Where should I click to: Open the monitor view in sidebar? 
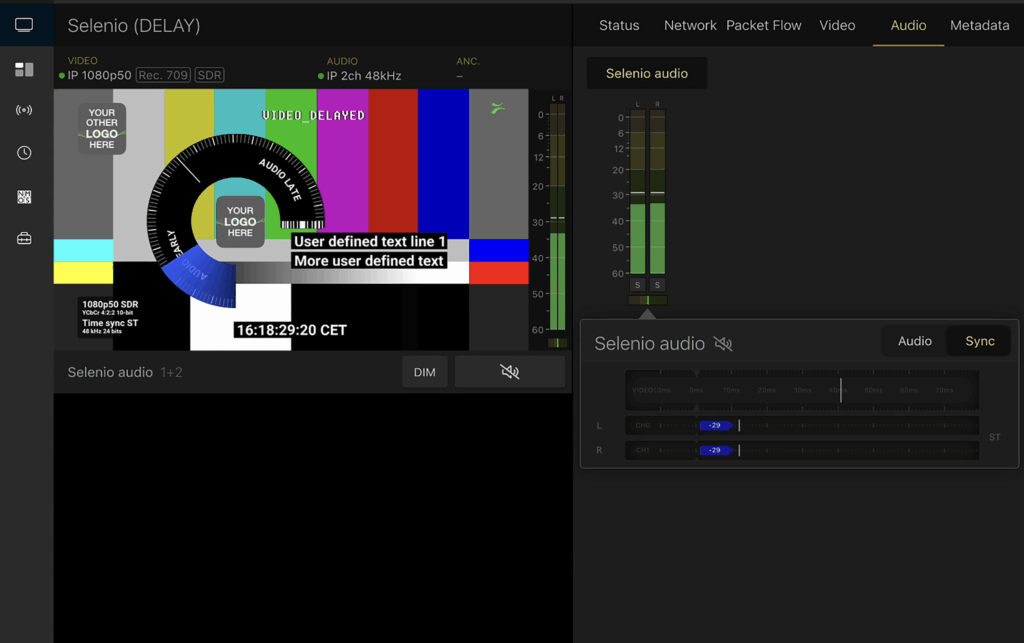pyautogui.click(x=24, y=25)
